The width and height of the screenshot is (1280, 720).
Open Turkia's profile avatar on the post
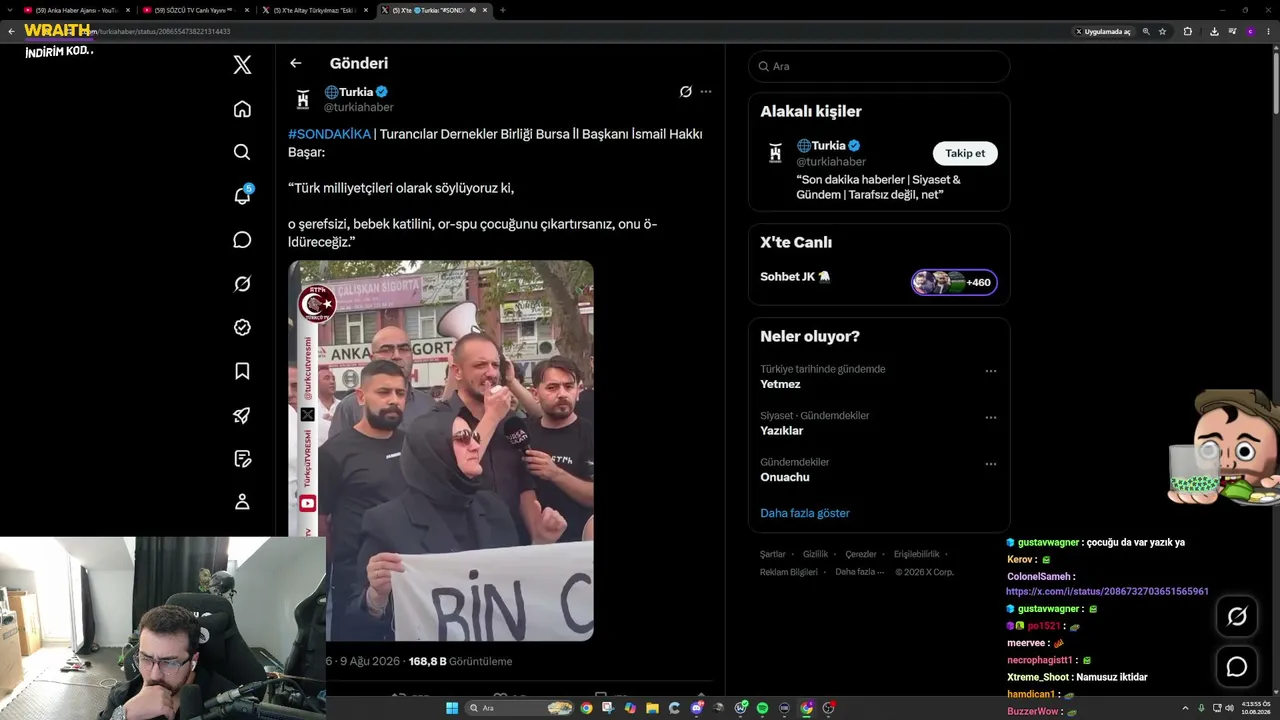click(303, 99)
